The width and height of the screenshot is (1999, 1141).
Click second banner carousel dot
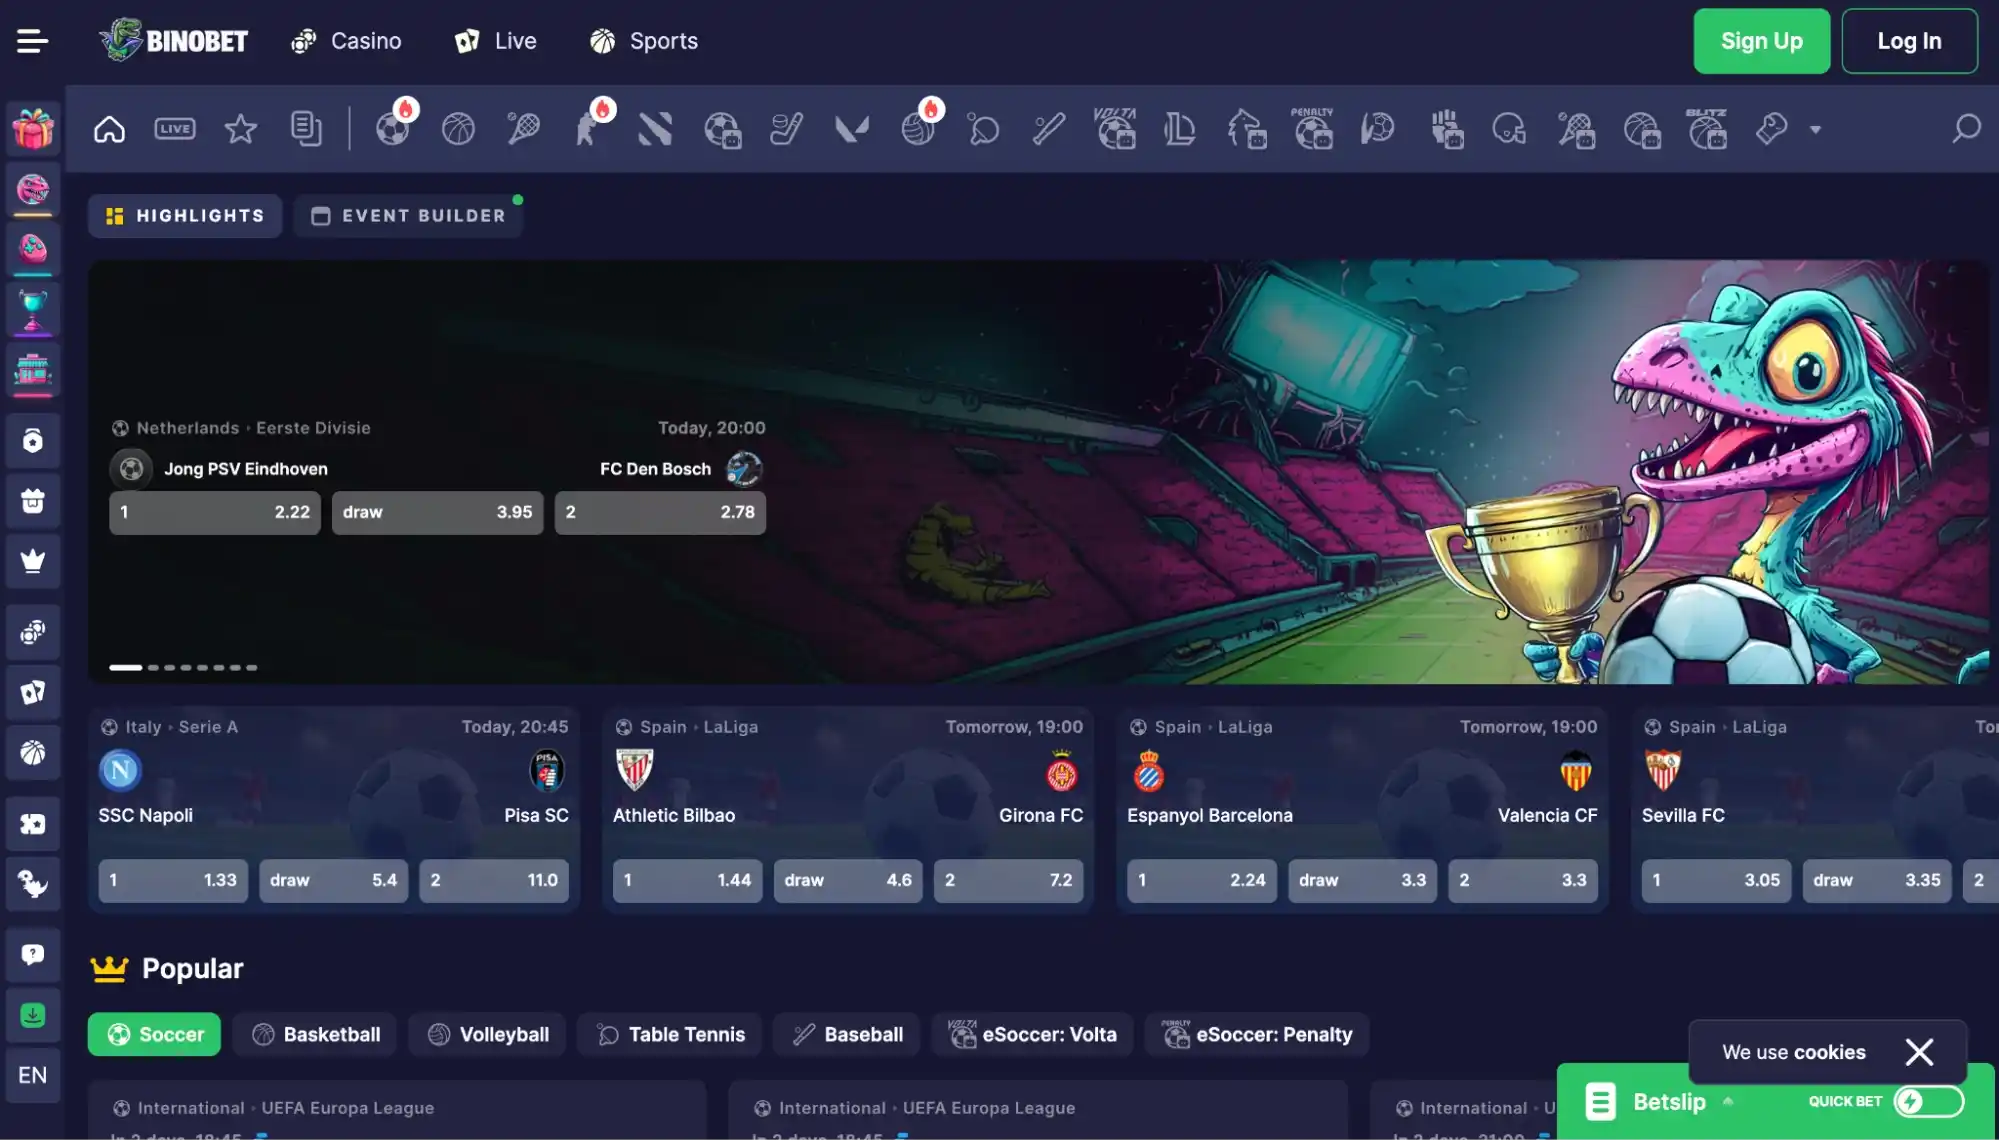[x=153, y=667]
